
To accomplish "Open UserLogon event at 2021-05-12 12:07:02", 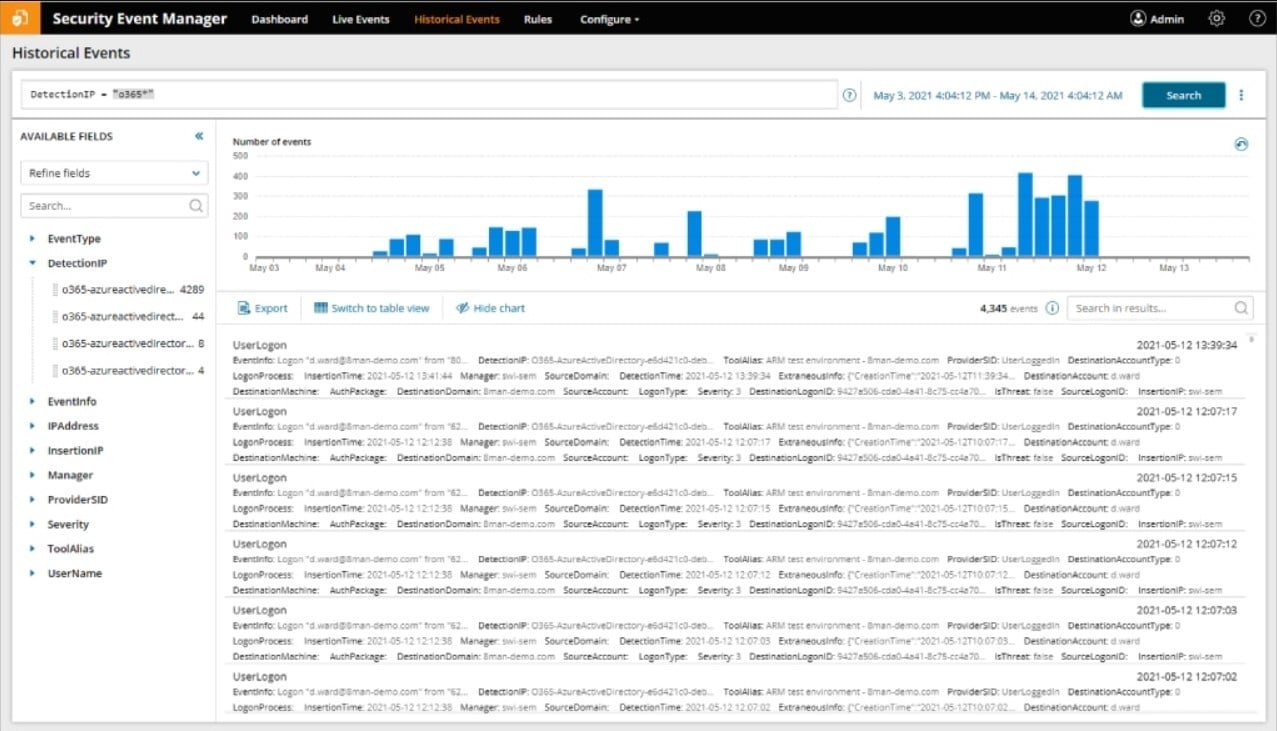I will point(735,692).
